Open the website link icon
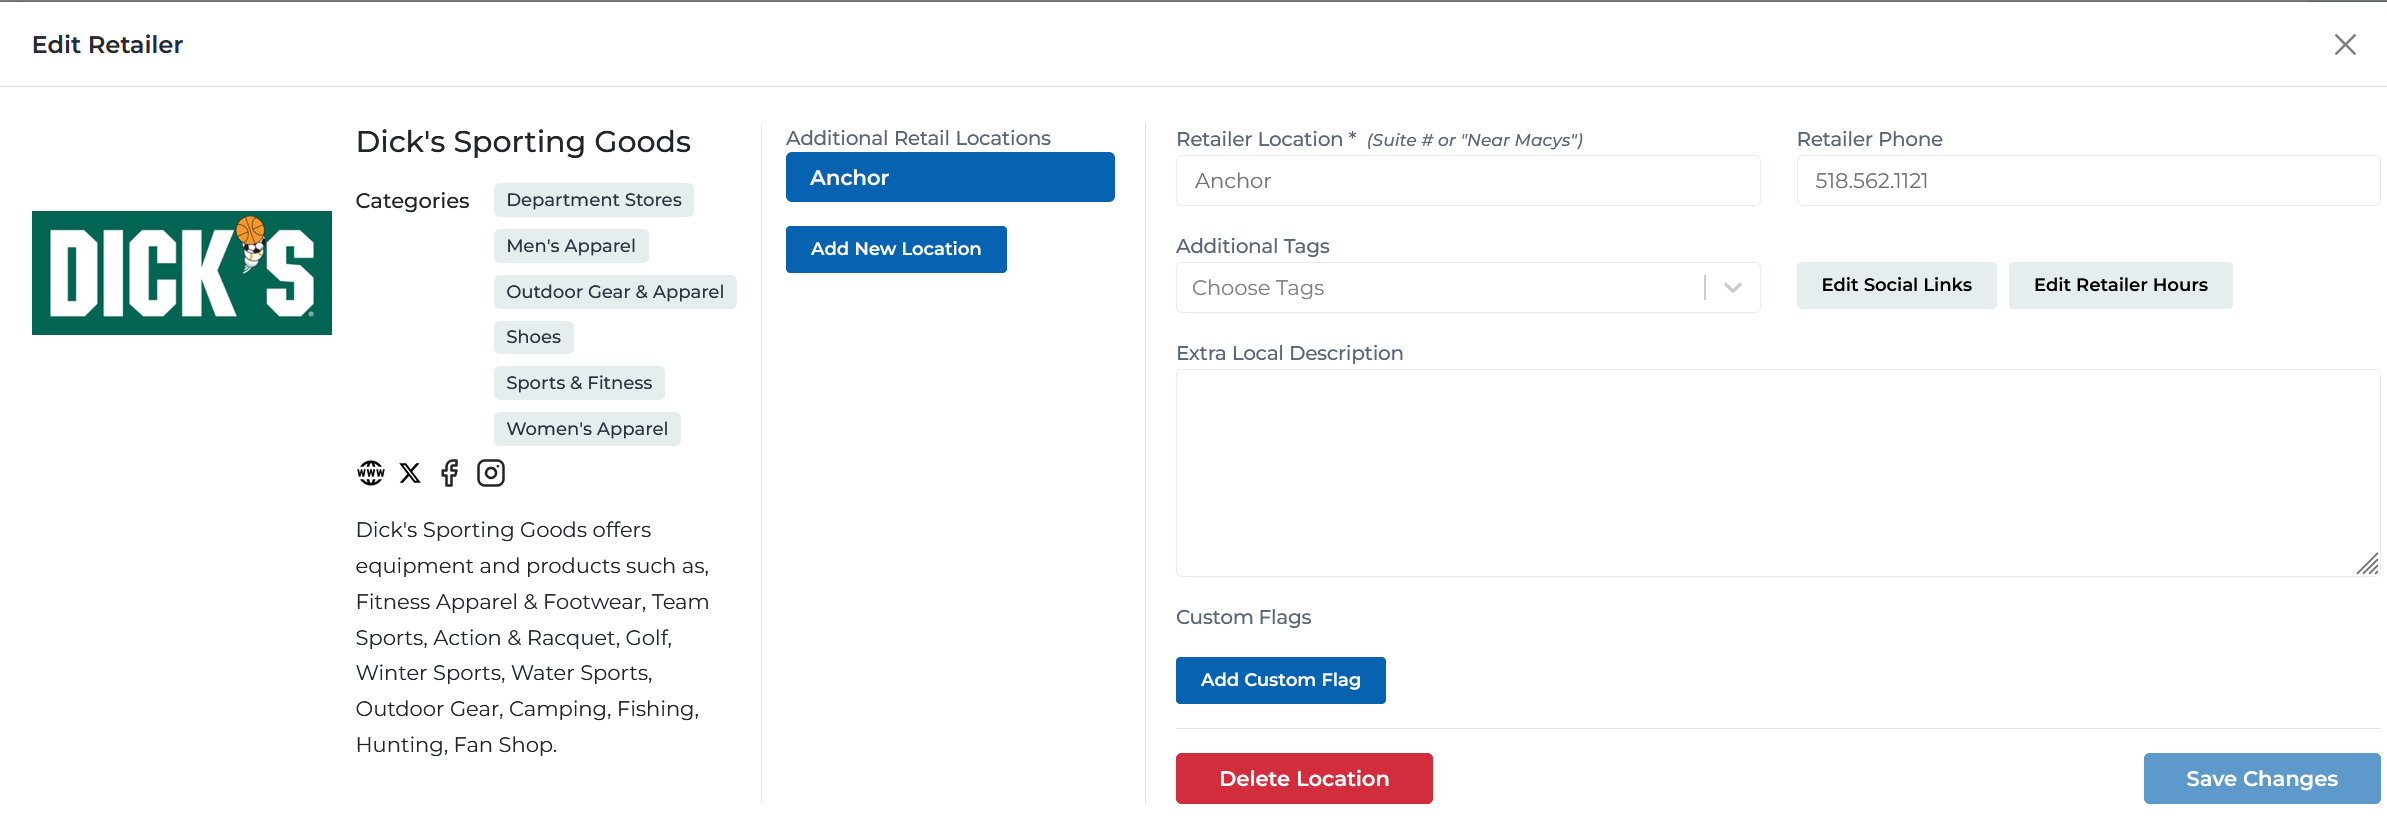This screenshot has width=2387, height=820. (x=371, y=473)
